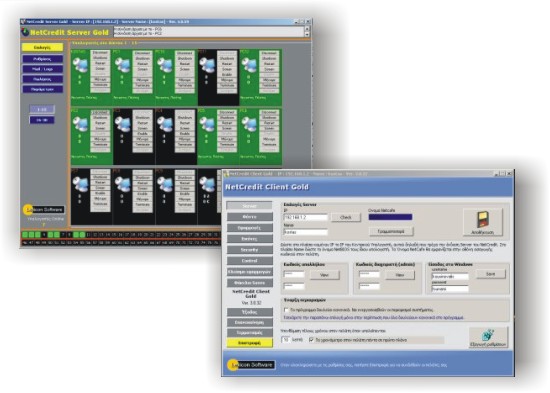Click Lexicon Software logo in server sidebar

[x=44, y=210]
